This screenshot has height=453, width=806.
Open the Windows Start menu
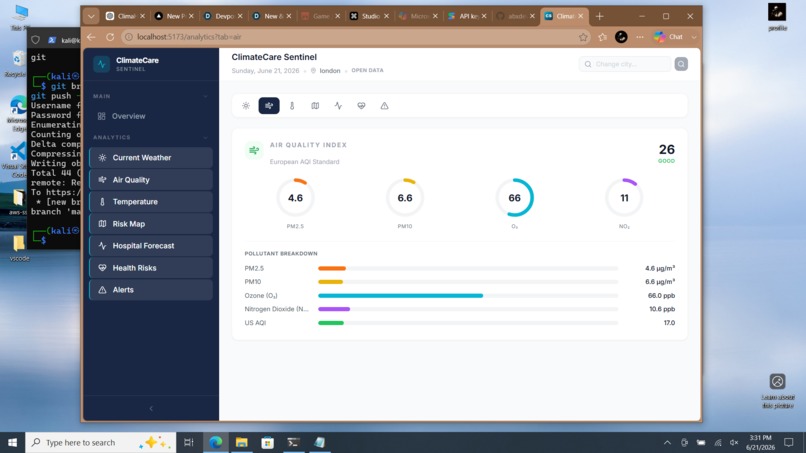[12, 443]
